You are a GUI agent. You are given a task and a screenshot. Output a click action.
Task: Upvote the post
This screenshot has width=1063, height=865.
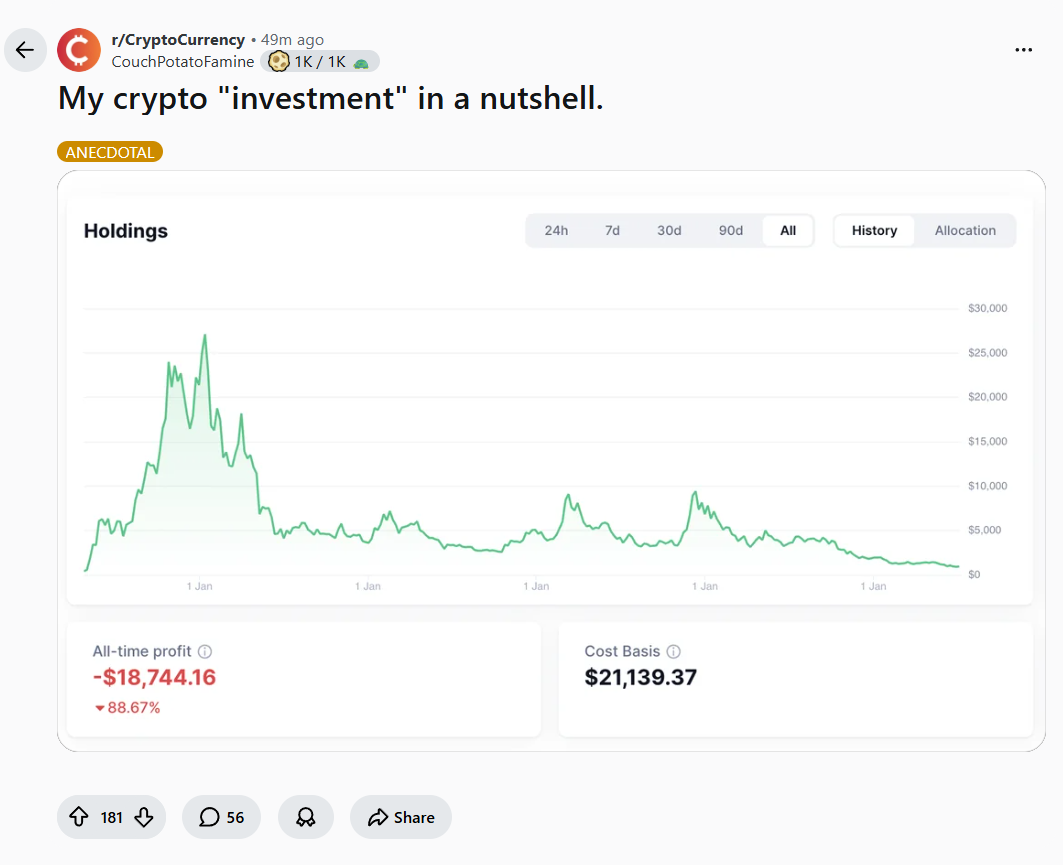coord(79,817)
